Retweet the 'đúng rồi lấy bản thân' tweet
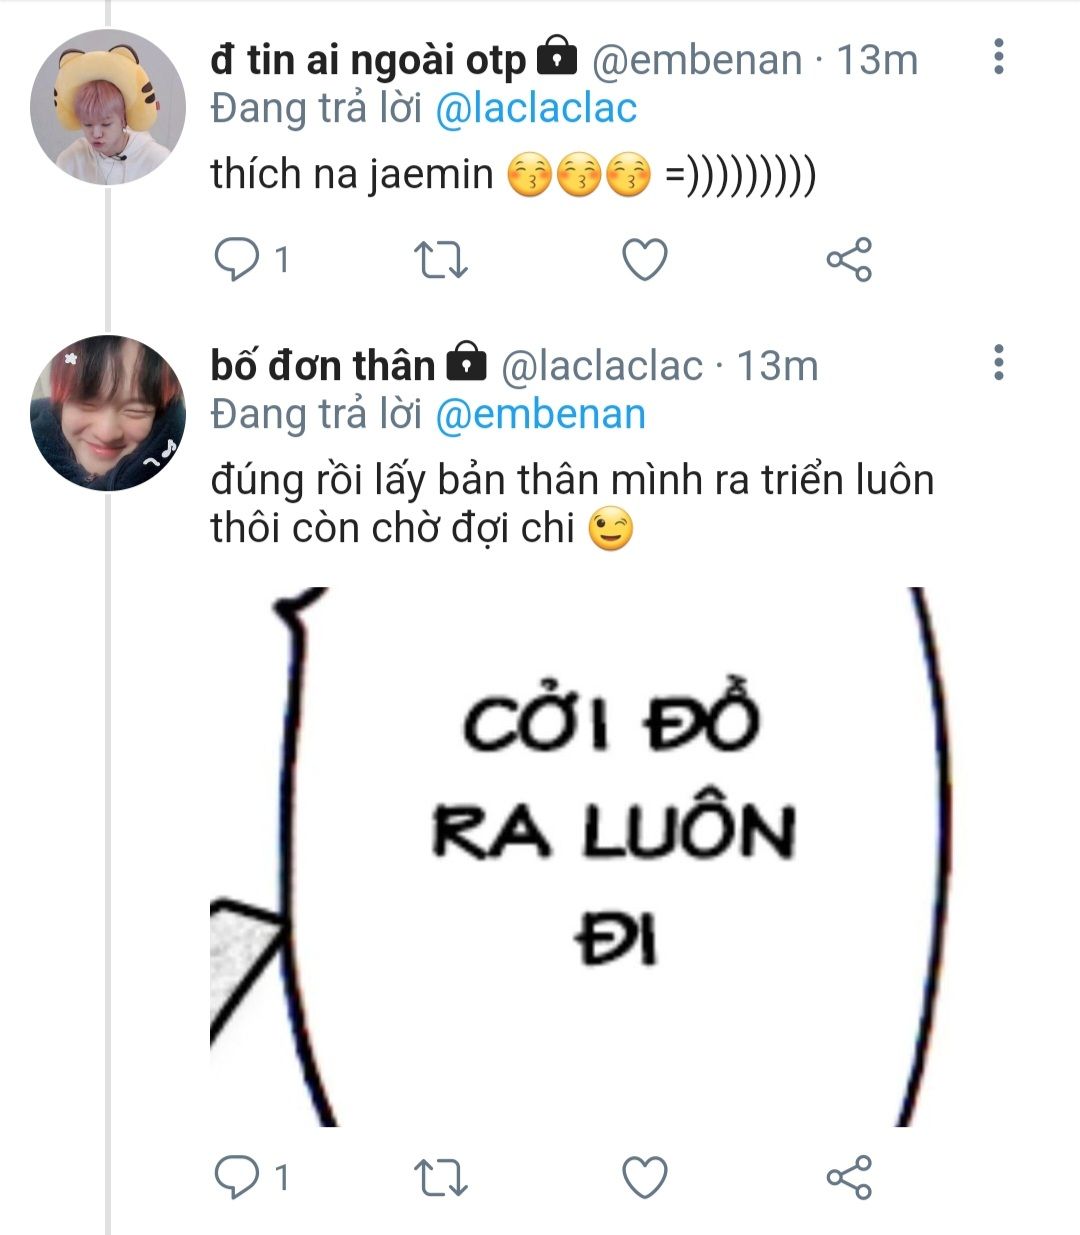 [440, 1177]
